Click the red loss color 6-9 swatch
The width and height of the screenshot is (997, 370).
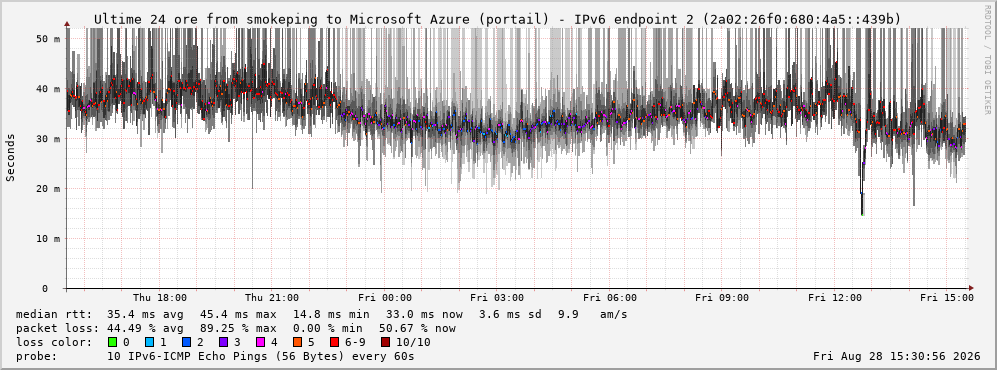tap(334, 342)
